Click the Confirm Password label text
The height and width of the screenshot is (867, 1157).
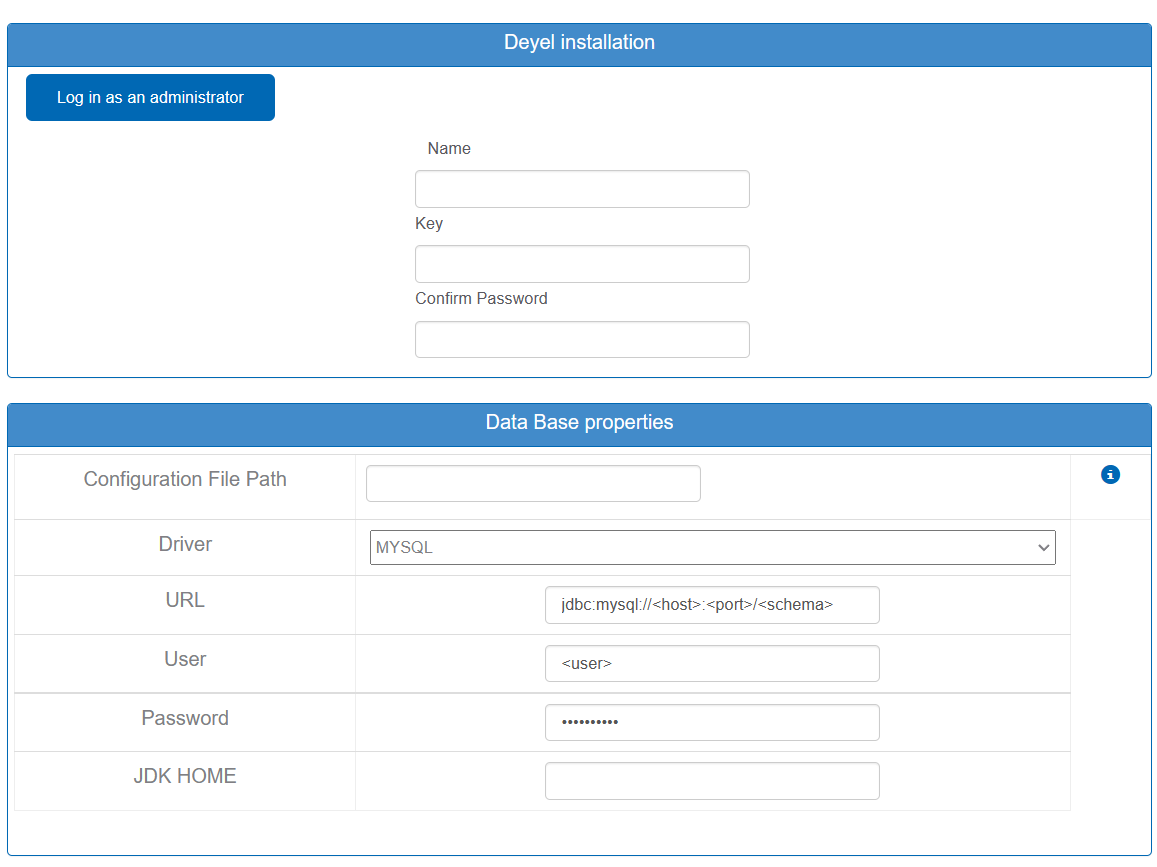pyautogui.click(x=481, y=299)
